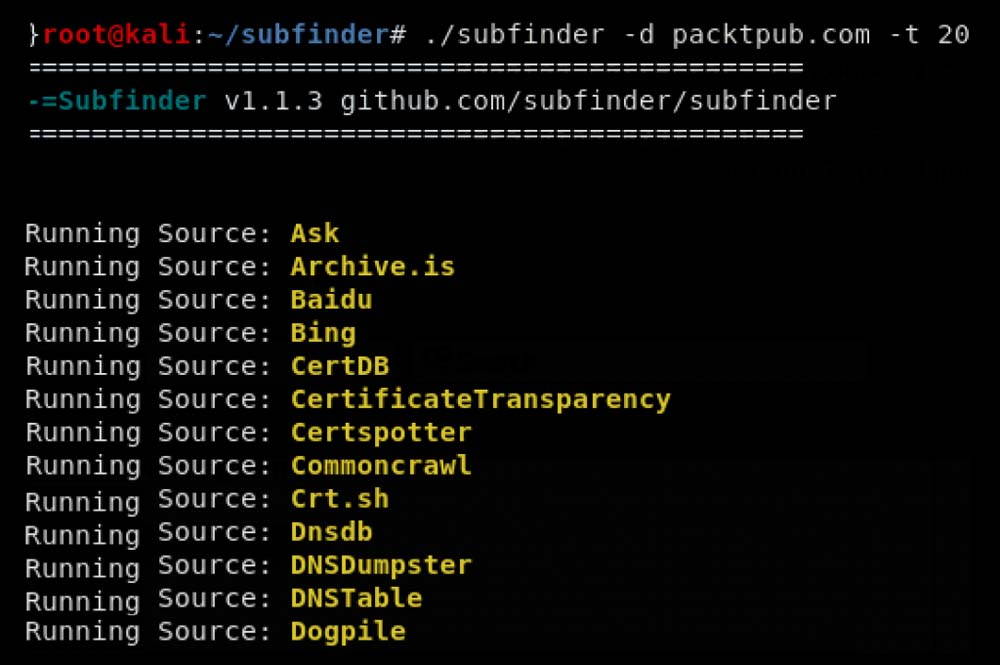Click the Certspotter source name
This screenshot has width=1000, height=665.
point(381,433)
